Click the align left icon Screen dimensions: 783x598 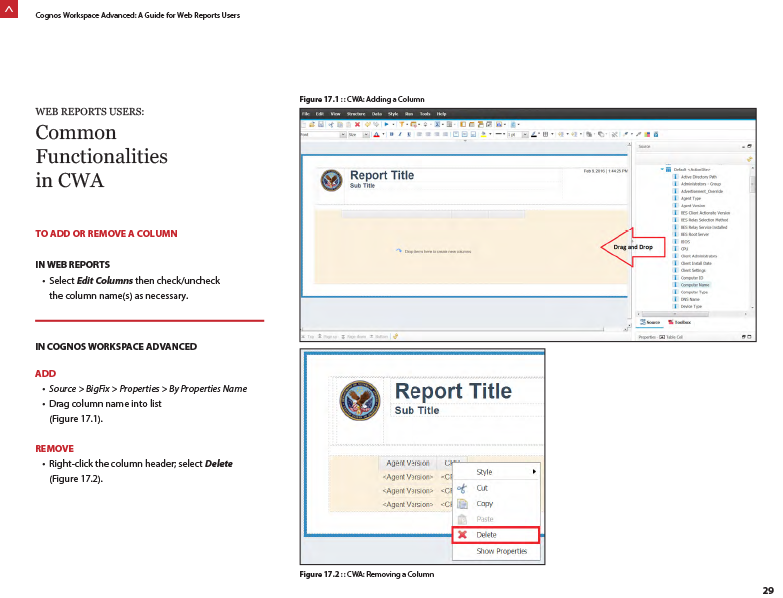point(419,134)
